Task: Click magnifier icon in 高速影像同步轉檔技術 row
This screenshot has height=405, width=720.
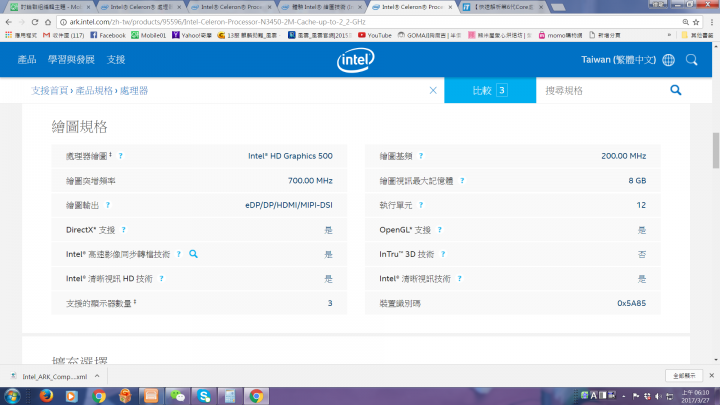Action: click(x=193, y=254)
